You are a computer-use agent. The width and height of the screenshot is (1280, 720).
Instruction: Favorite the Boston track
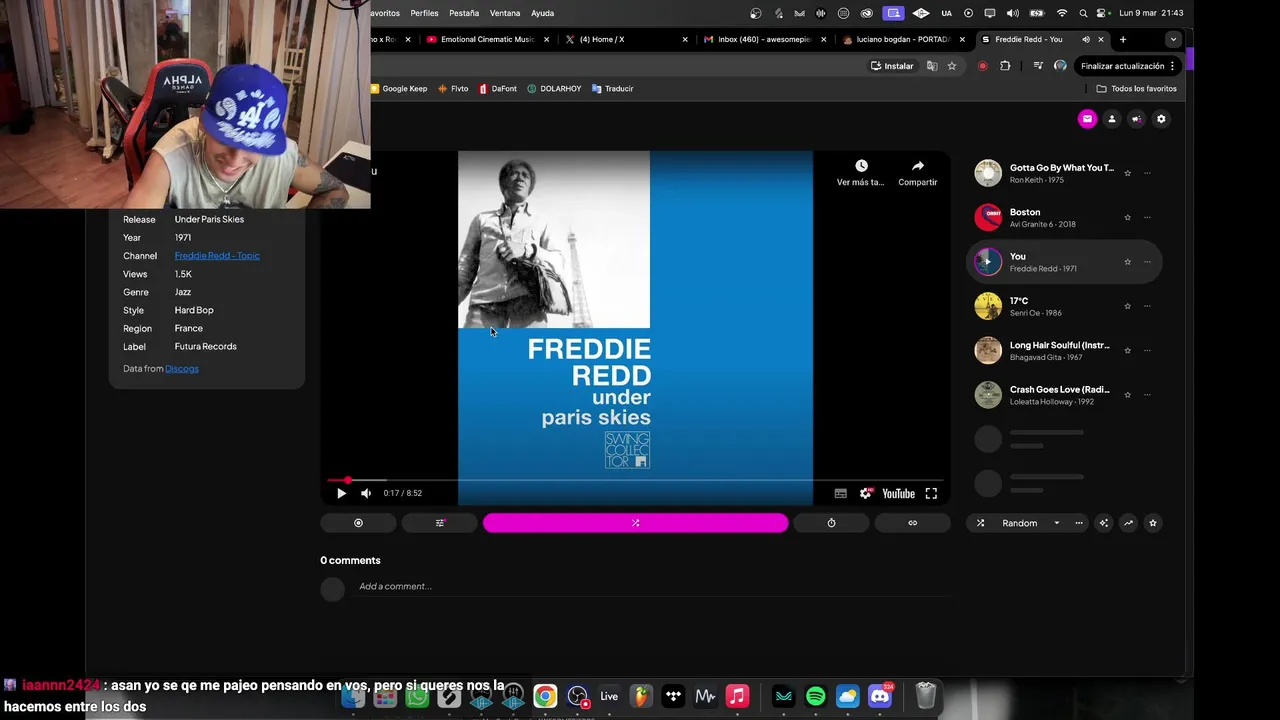pos(1127,217)
